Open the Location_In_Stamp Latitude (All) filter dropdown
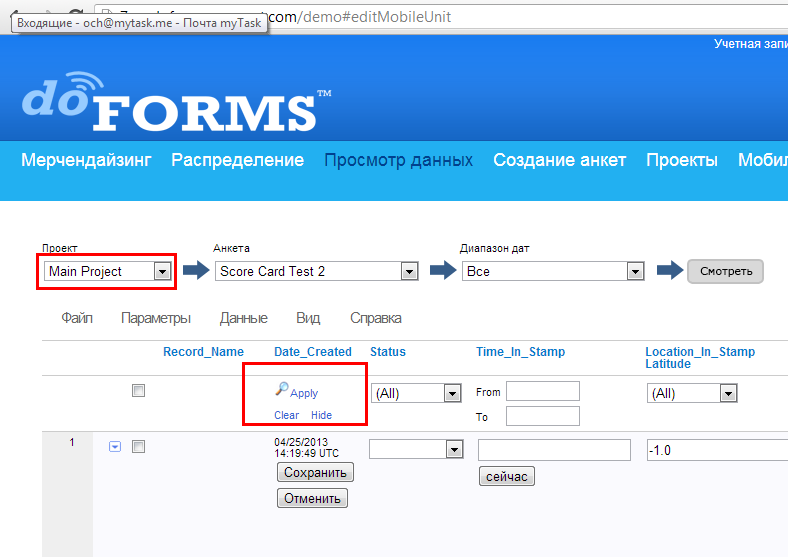 692,394
